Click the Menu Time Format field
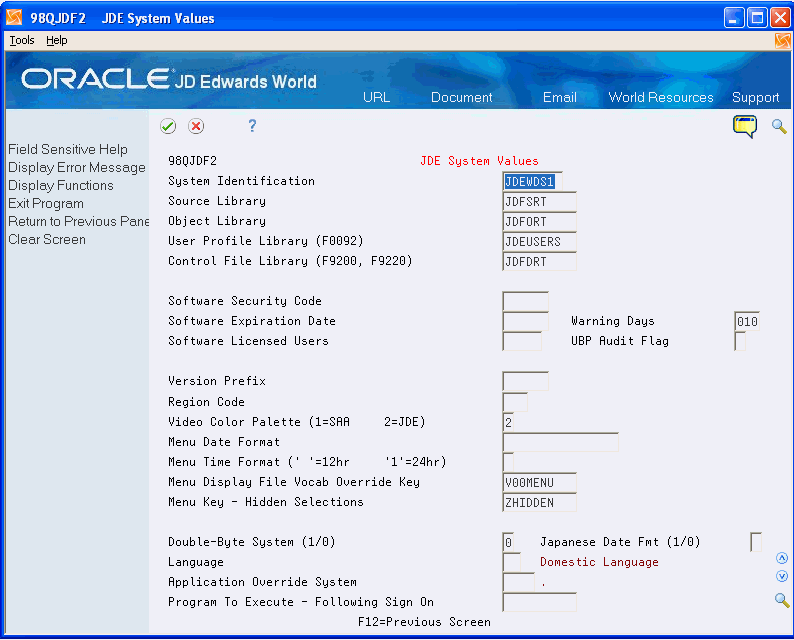794x640 pixels. click(x=508, y=462)
